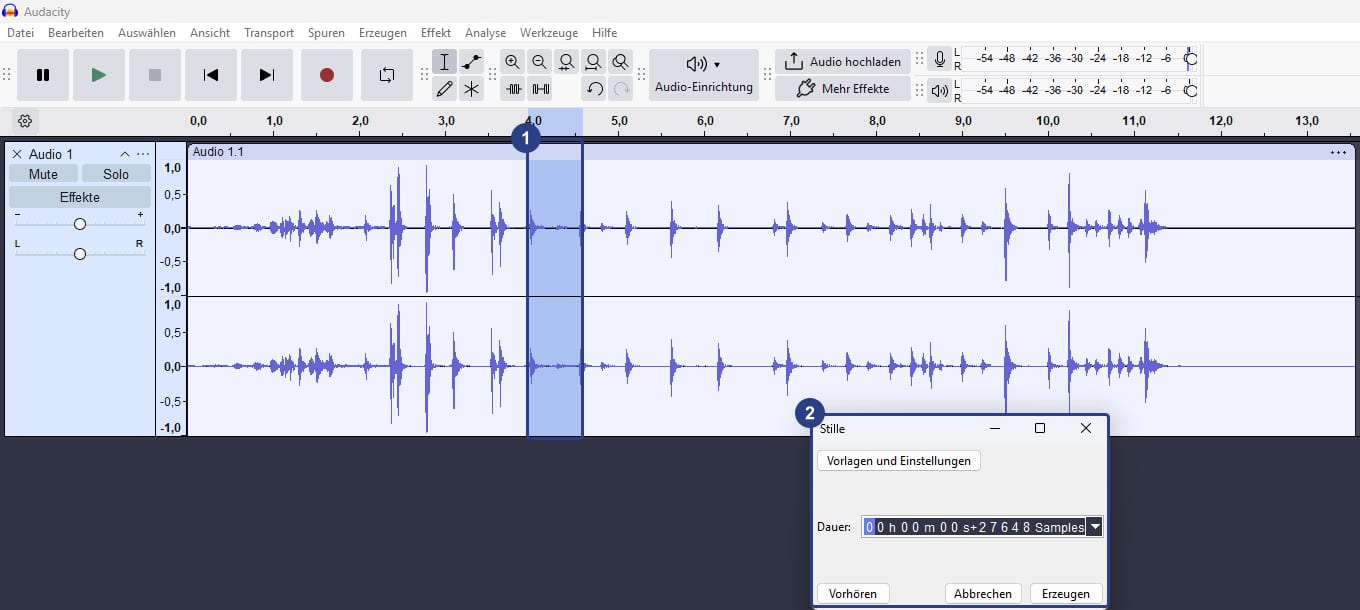Collapse the Audio 1 track chevron
This screenshot has width=1360, height=610.
tap(125, 154)
